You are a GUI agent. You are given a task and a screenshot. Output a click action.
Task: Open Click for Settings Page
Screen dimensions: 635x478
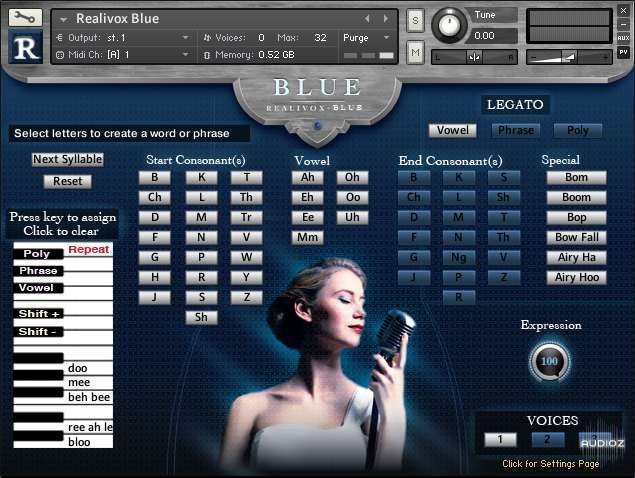click(550, 463)
